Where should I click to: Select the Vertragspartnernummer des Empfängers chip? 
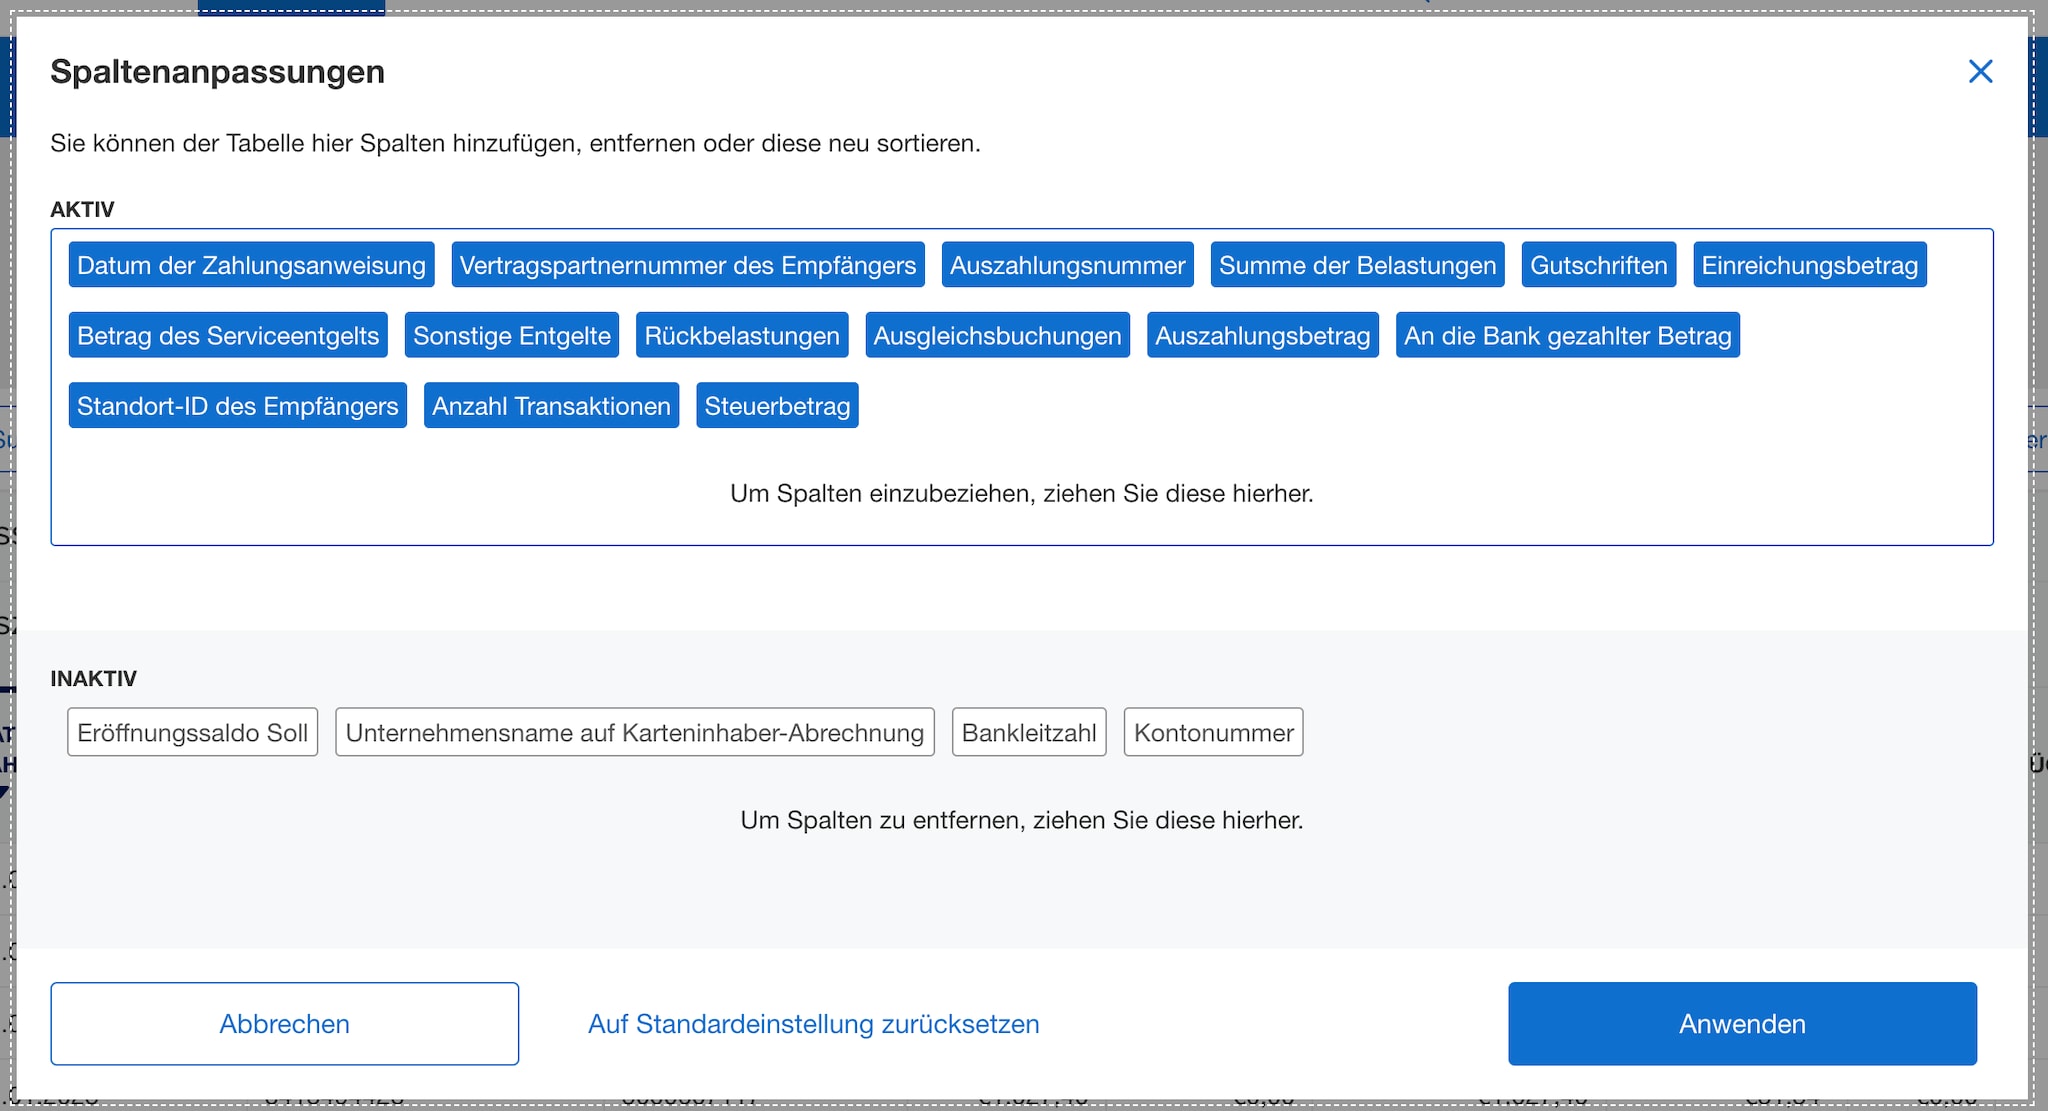pos(687,265)
